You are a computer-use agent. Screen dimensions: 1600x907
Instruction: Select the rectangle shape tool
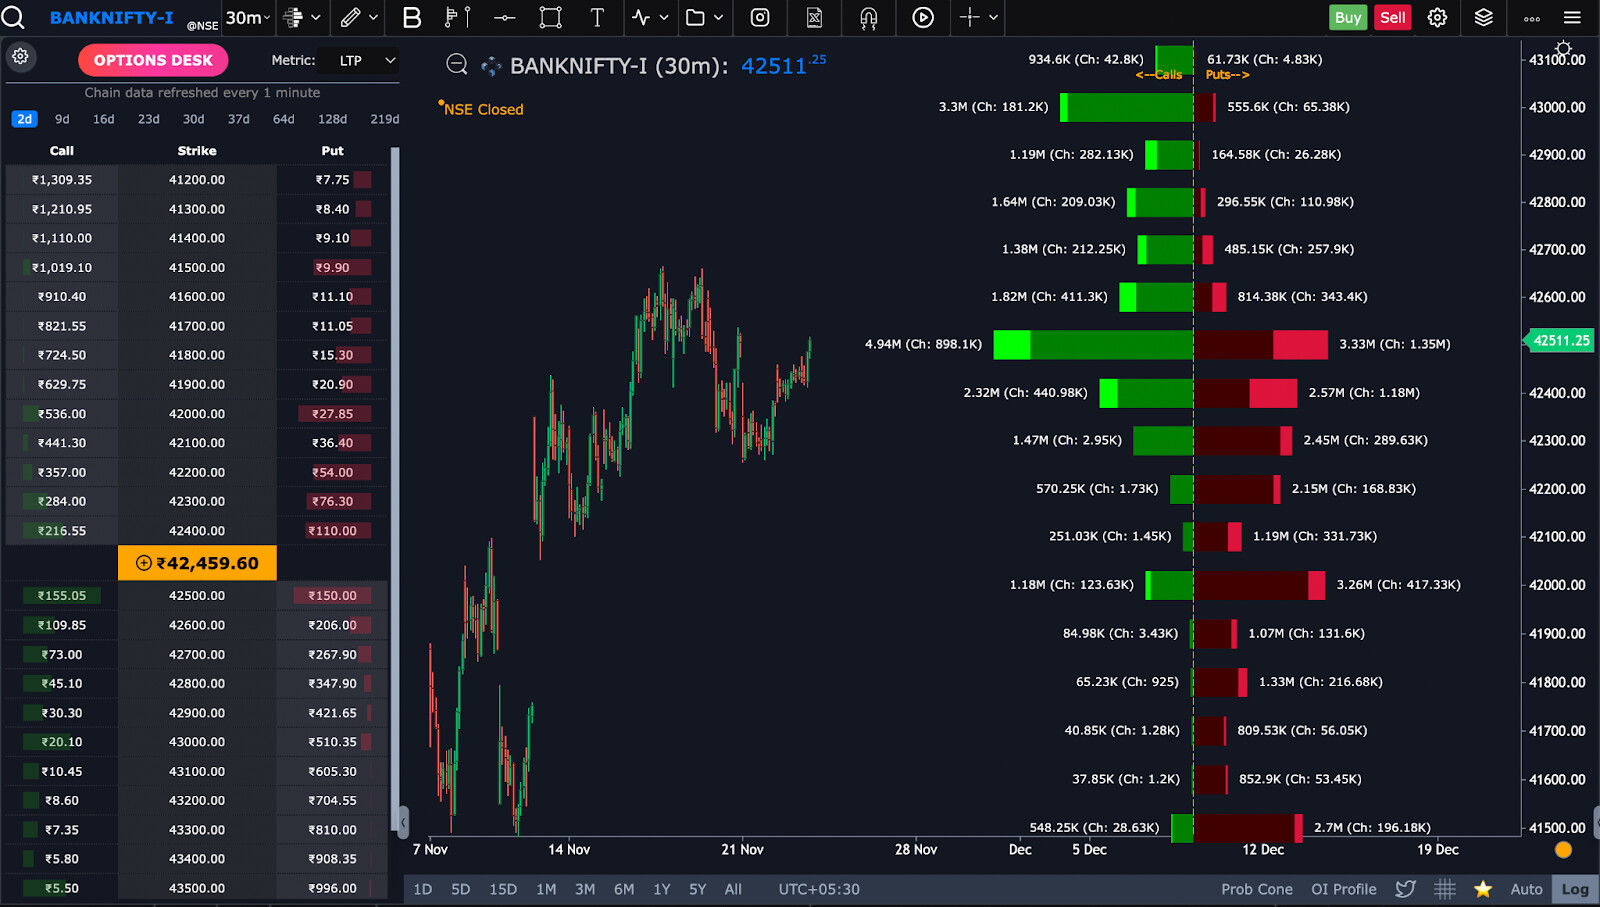click(550, 17)
